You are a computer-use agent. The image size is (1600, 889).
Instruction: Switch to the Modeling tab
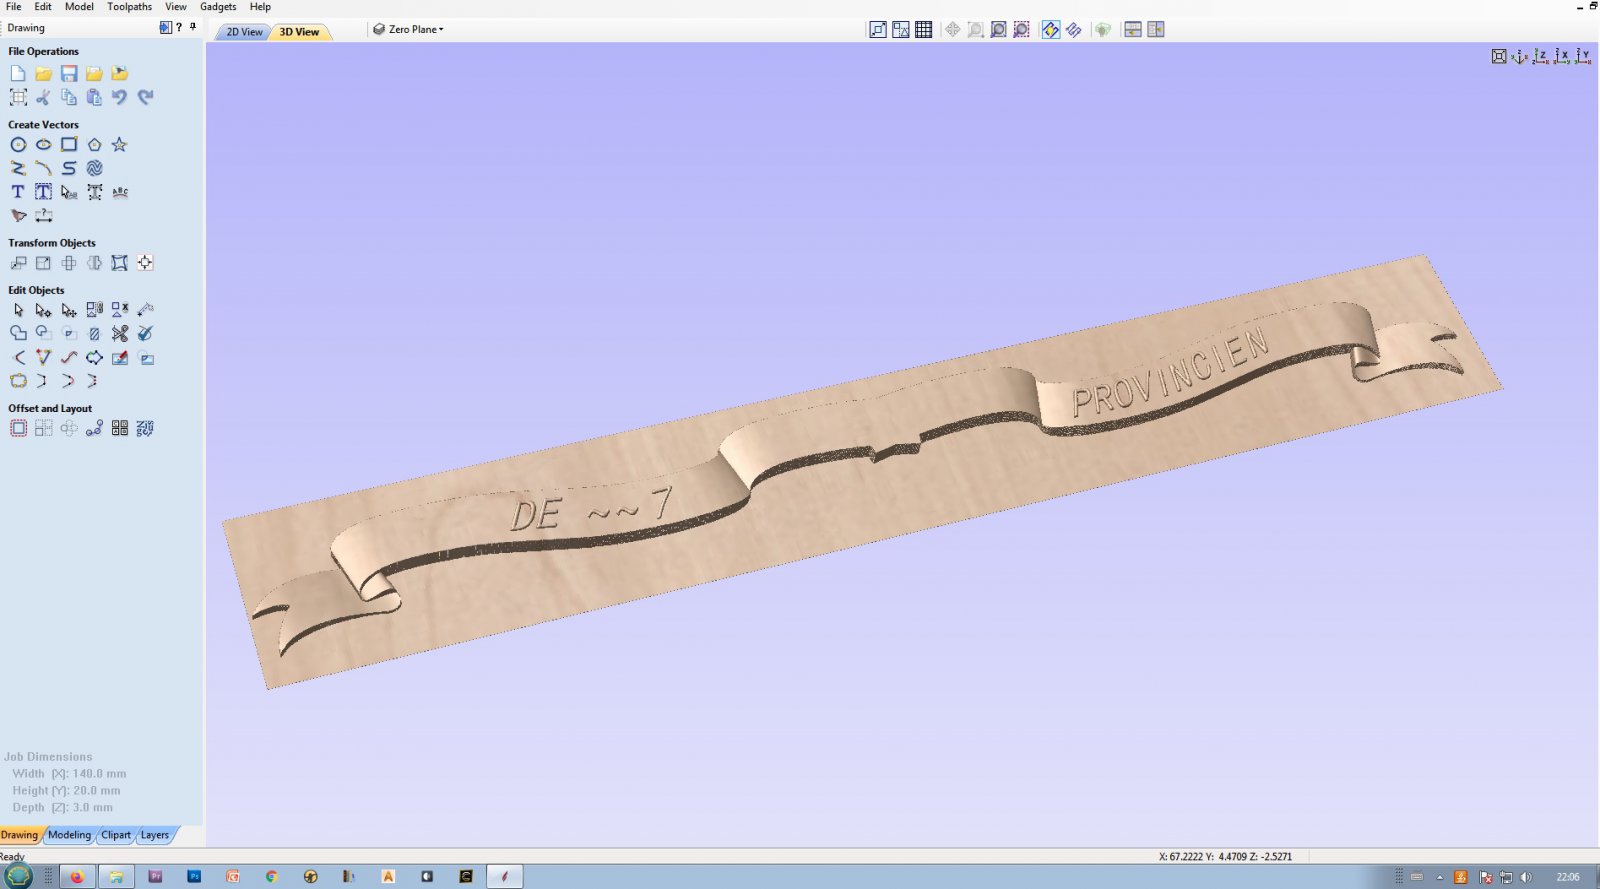point(69,835)
